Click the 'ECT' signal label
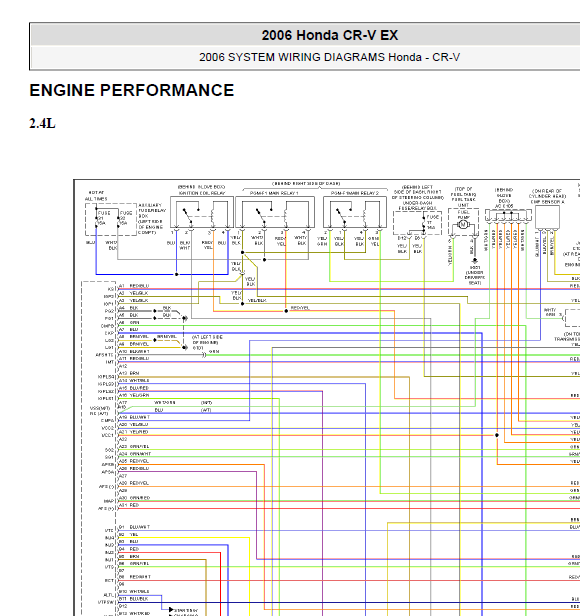 click(x=110, y=581)
